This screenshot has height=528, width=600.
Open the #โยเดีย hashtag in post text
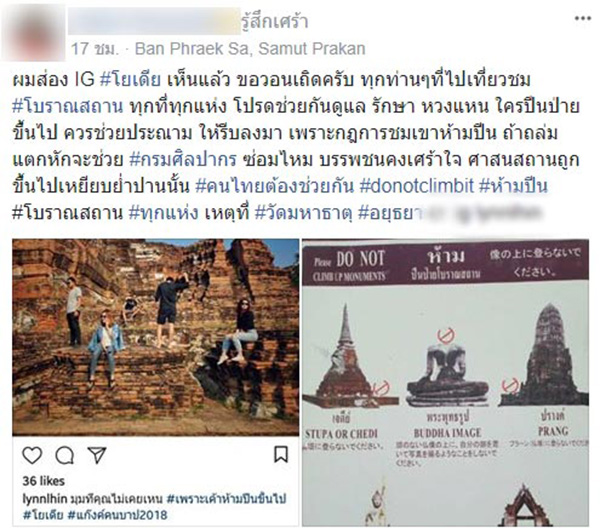tap(130, 80)
